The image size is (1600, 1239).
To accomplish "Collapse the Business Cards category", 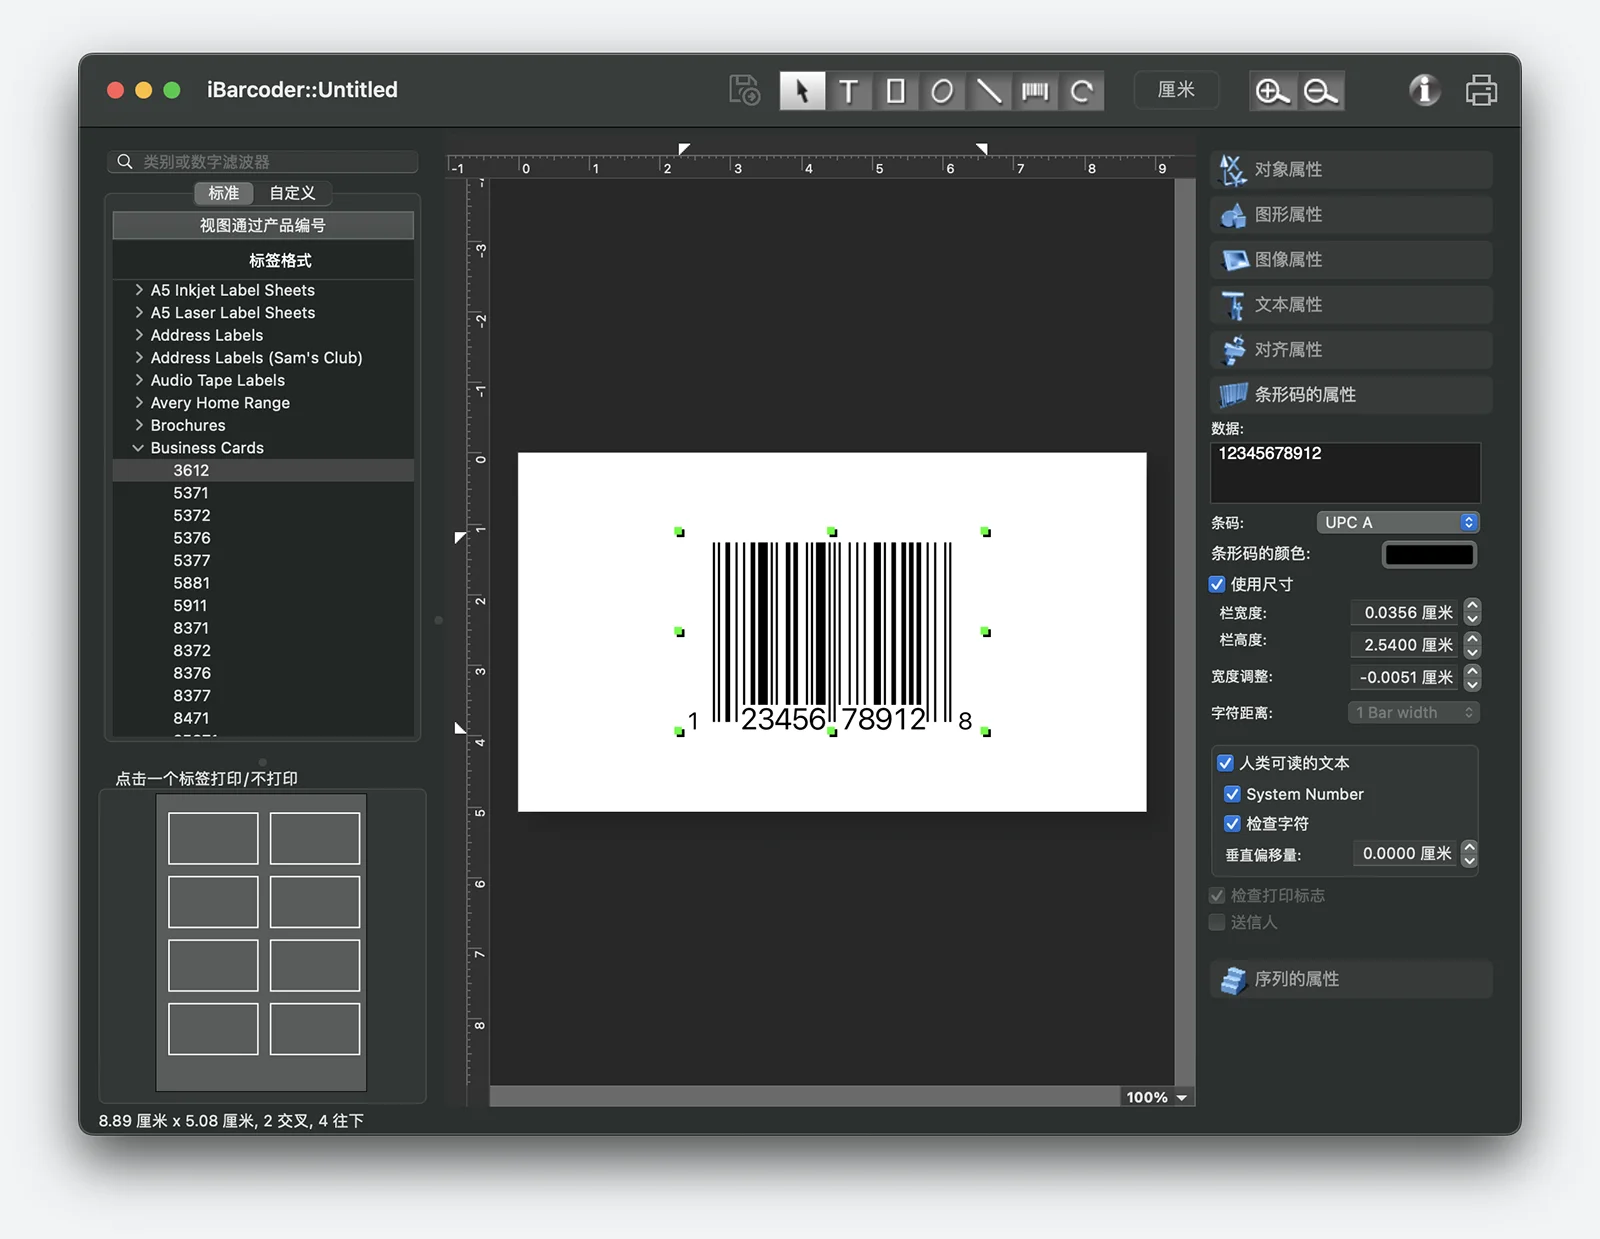I will (139, 448).
